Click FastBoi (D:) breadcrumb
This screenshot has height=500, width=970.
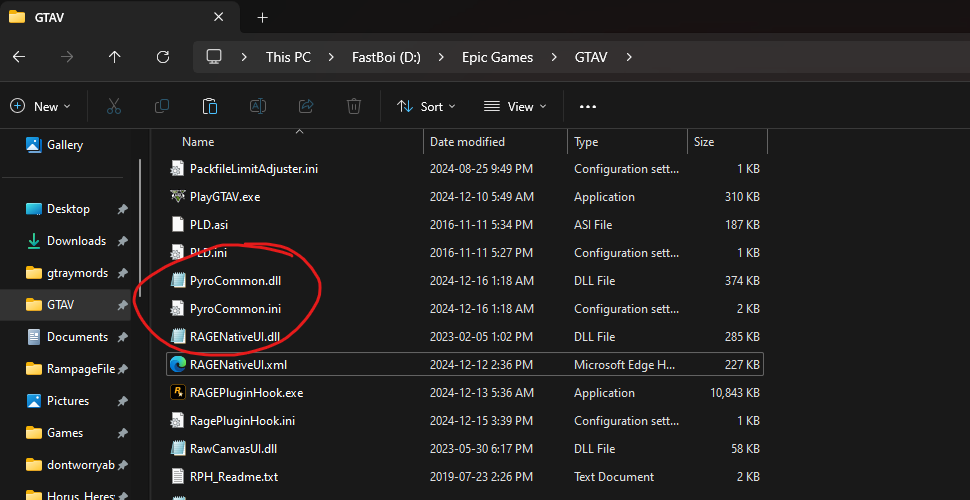pos(387,58)
